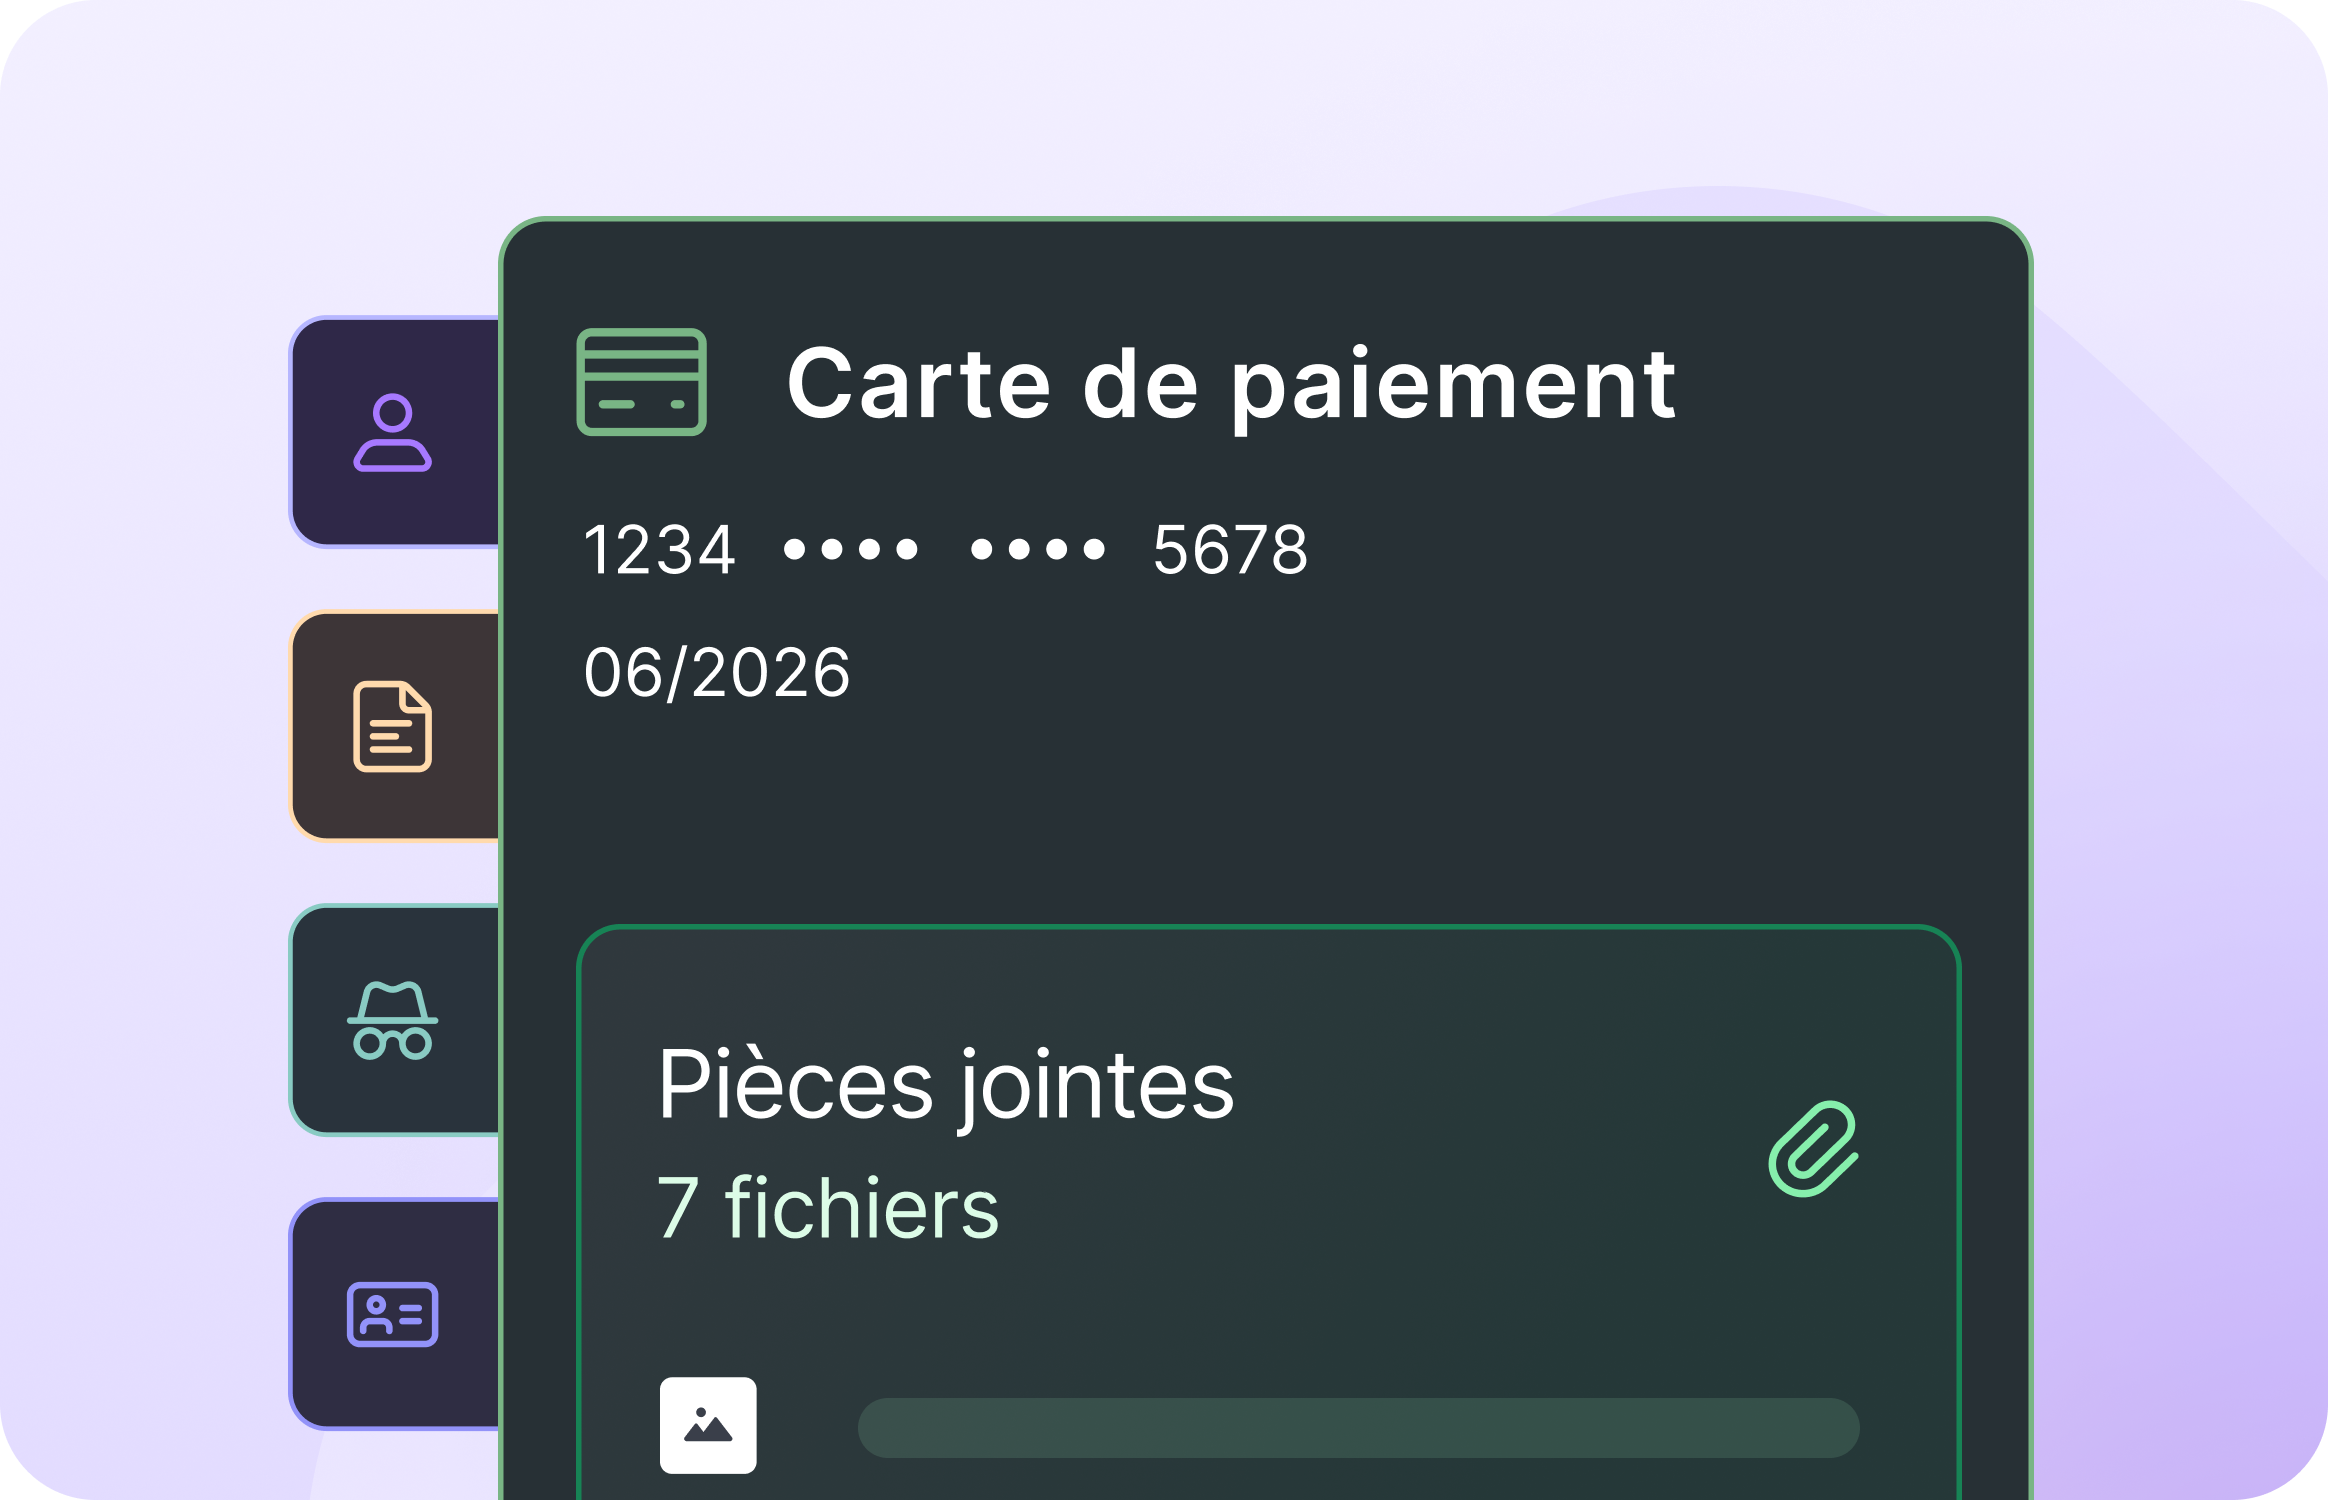Select the identity card icon in sidebar

[393, 1314]
